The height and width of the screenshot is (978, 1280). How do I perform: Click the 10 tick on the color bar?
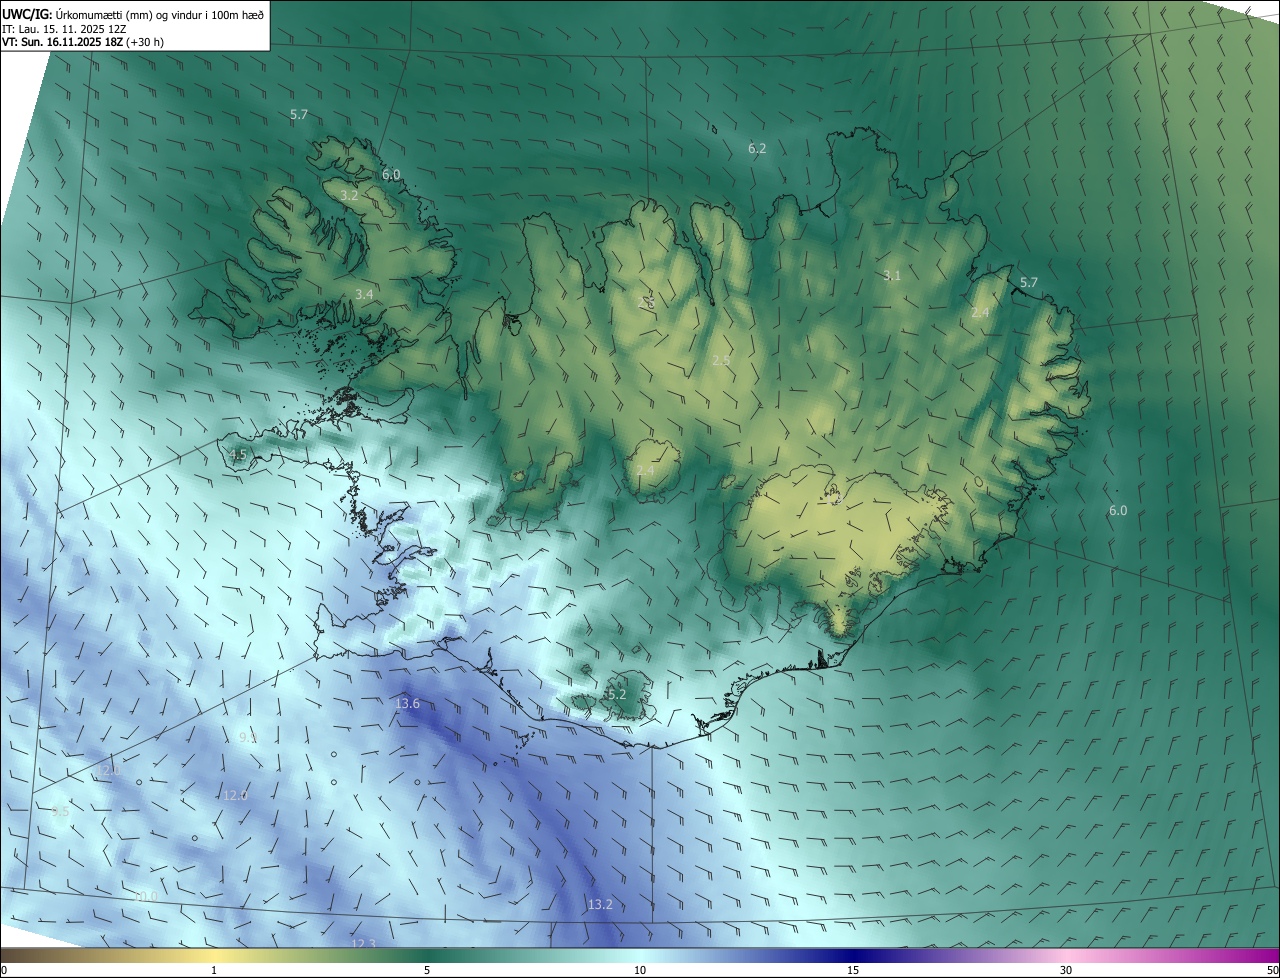point(640,970)
